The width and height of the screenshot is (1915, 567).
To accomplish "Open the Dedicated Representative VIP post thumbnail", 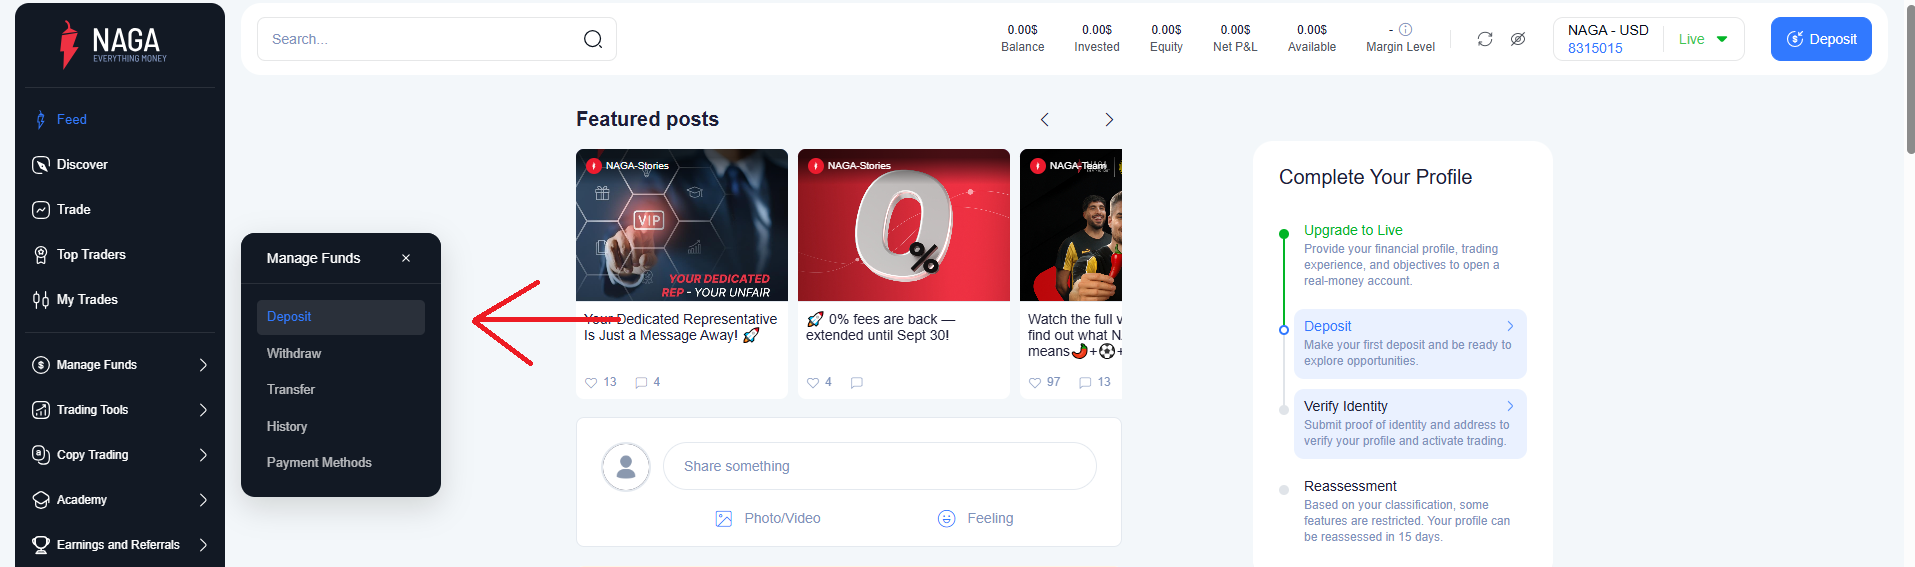I will tap(682, 225).
